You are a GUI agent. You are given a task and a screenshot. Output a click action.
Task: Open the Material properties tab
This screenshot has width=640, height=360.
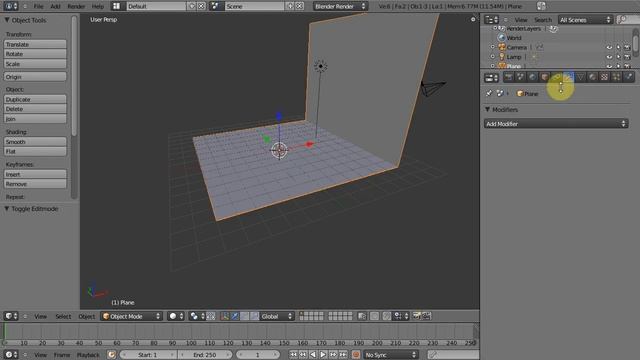592,77
